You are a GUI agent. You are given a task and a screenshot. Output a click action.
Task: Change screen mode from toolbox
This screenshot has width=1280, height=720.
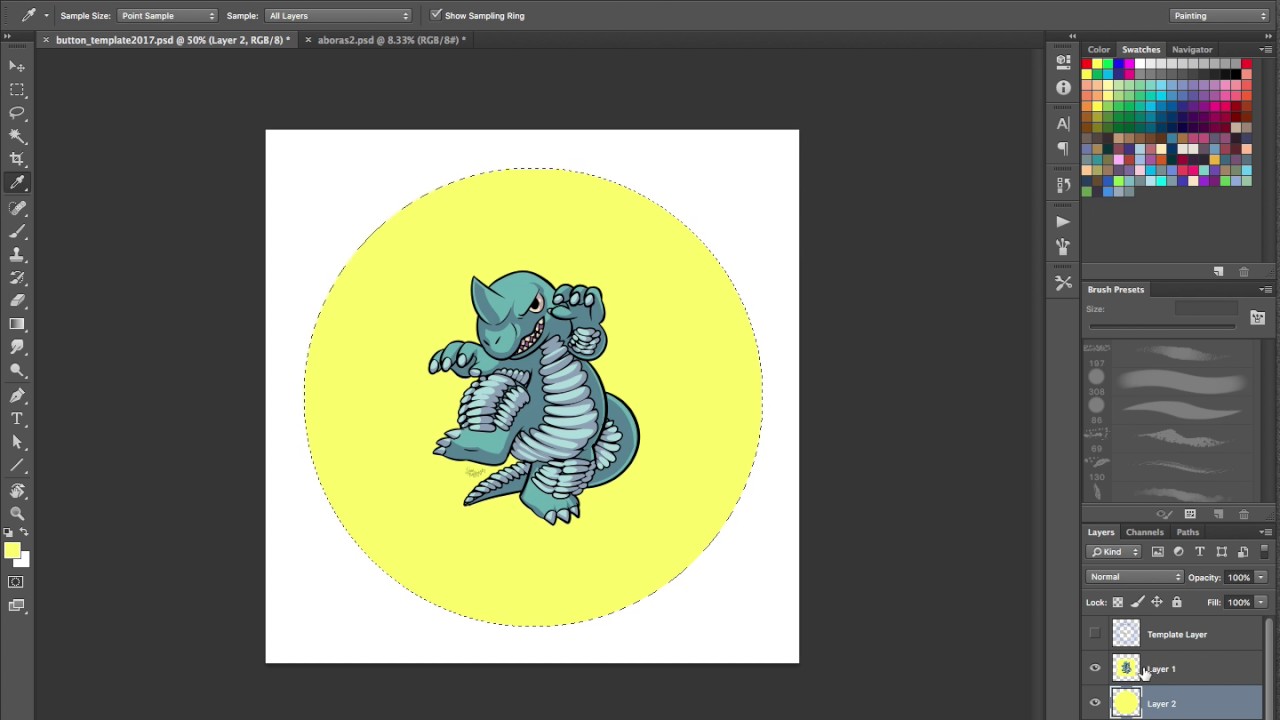pos(17,605)
